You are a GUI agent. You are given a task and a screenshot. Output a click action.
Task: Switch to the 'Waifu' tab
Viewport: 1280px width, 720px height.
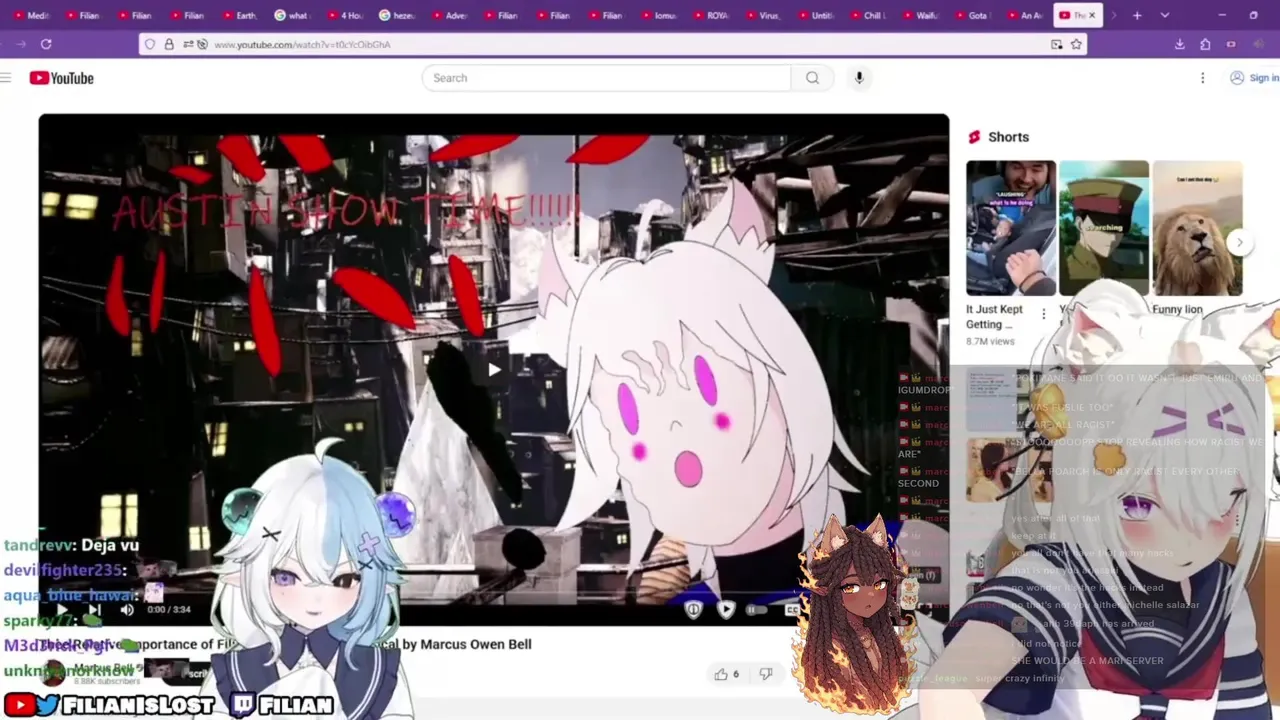pos(920,15)
